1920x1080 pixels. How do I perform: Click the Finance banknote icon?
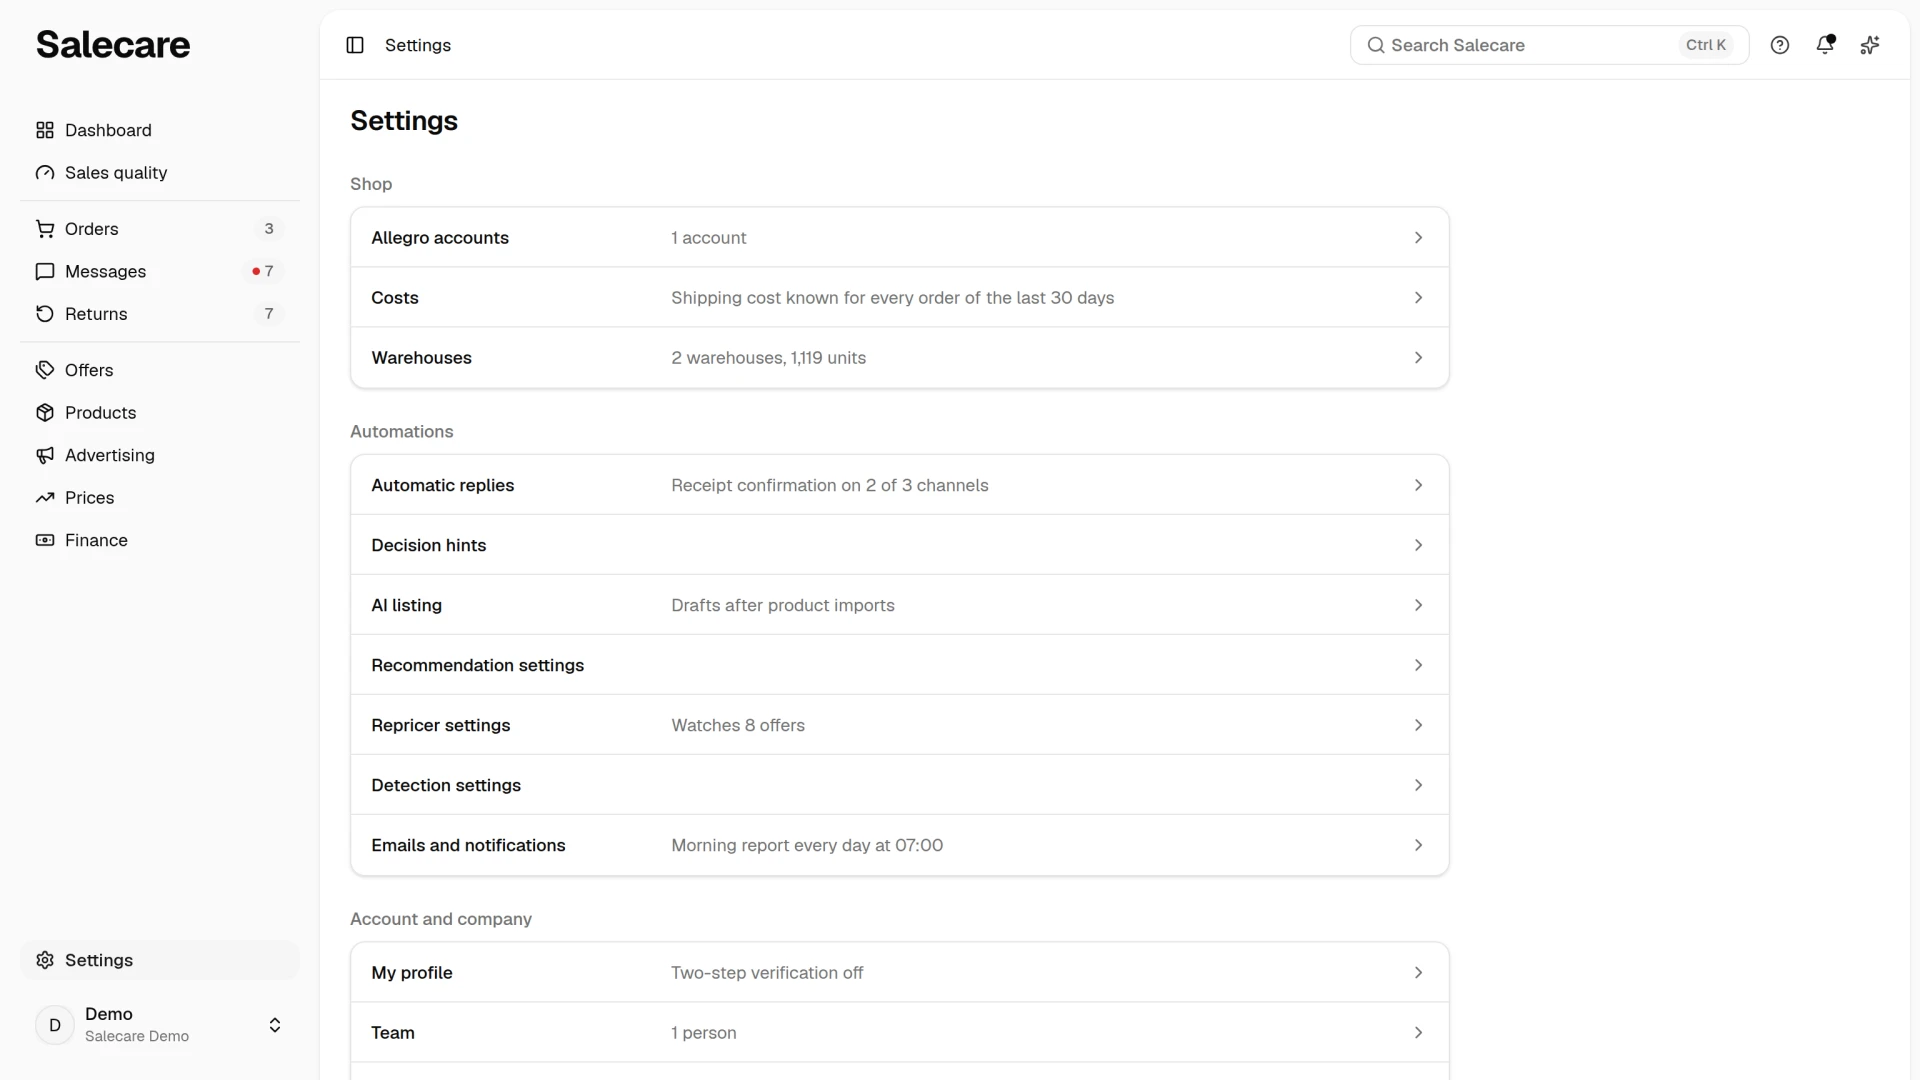click(45, 540)
